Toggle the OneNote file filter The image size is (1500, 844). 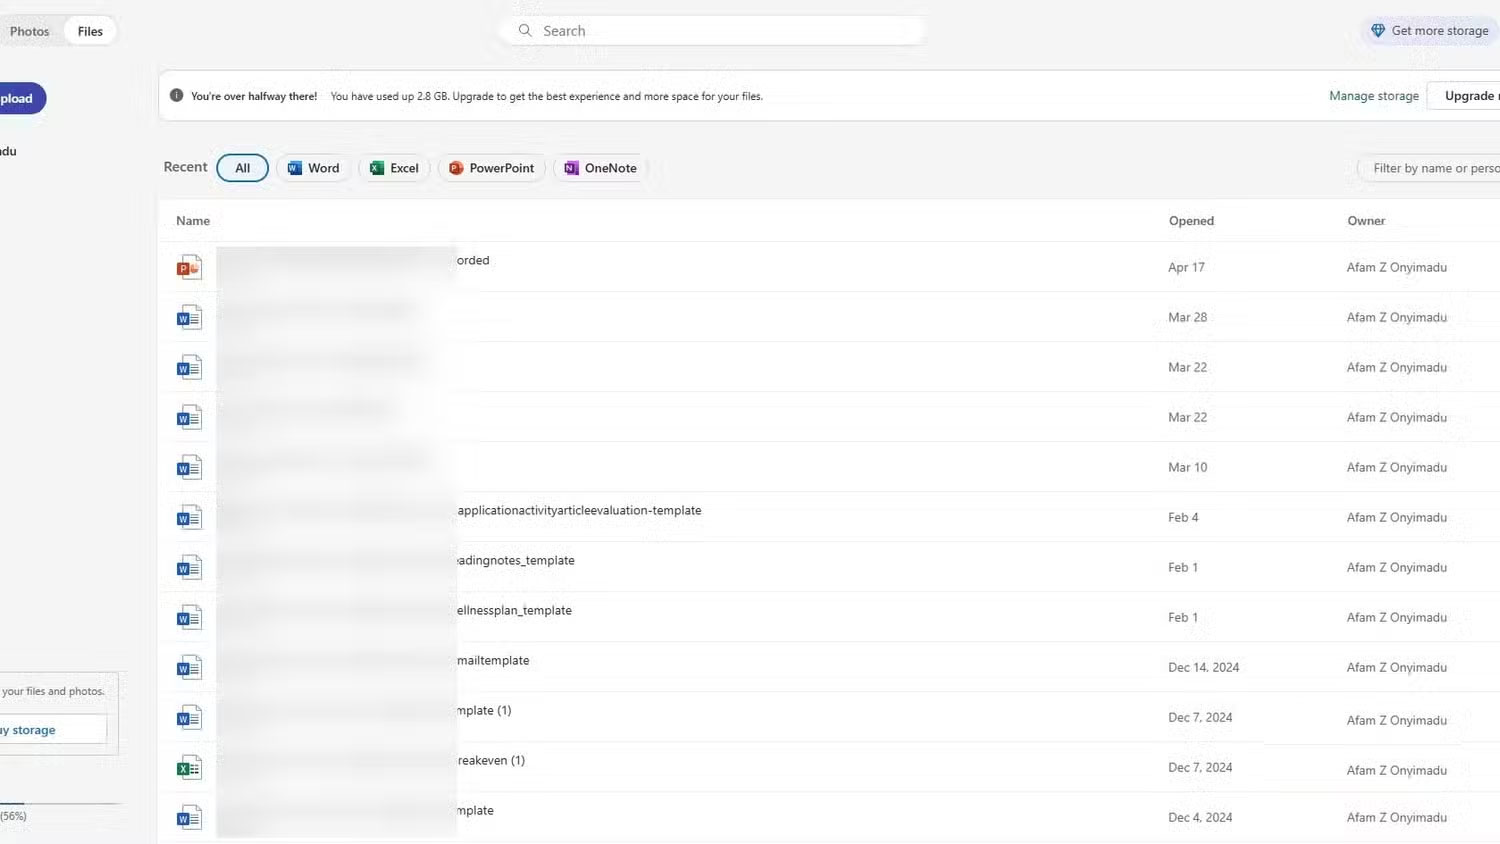coord(599,168)
